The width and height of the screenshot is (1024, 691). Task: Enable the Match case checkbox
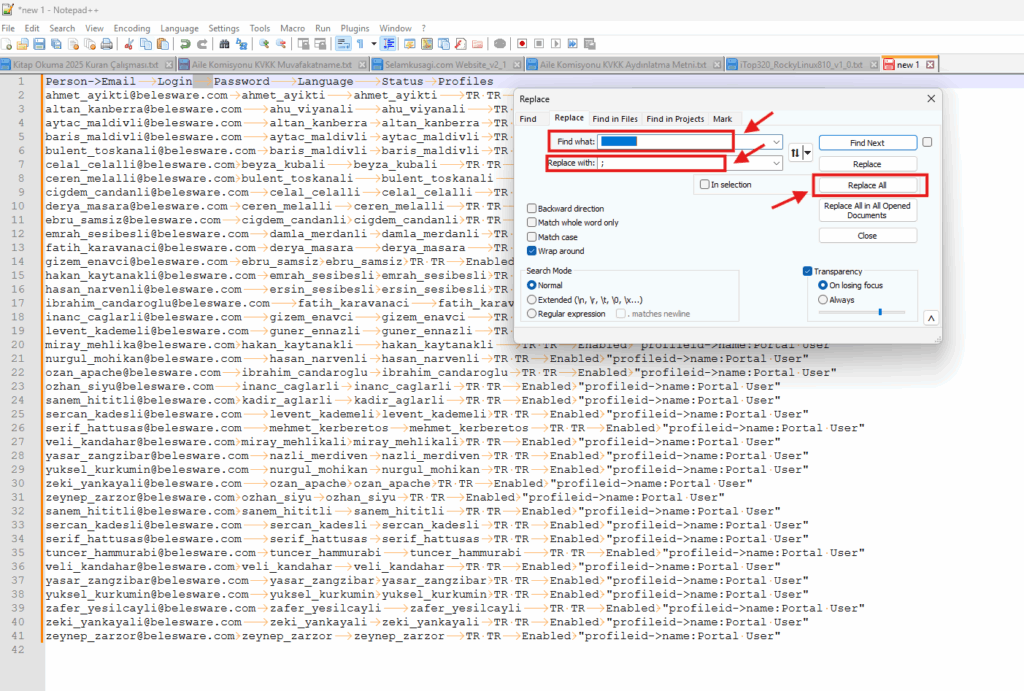tap(532, 237)
